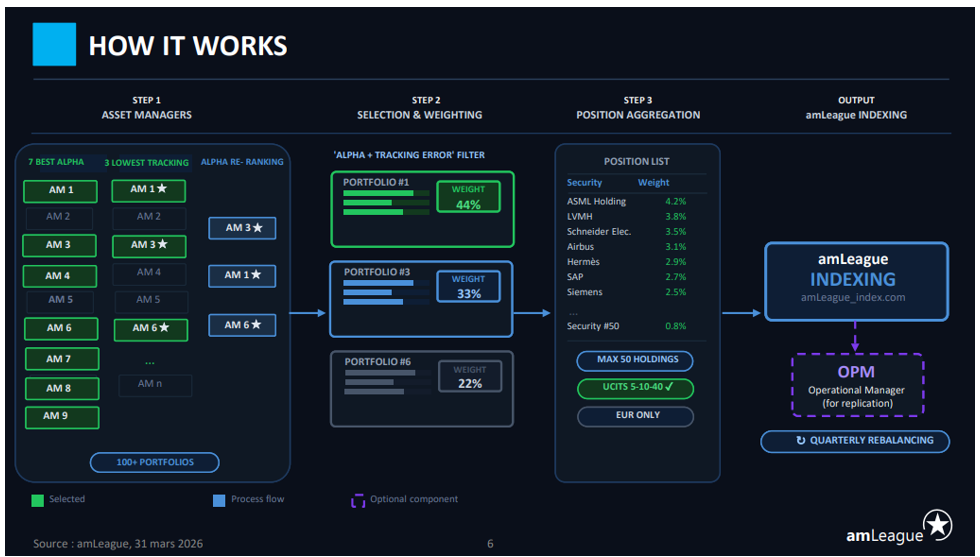Select AM 3 under 7 Best Alpha
Screen dimensions: 980x557
(59, 245)
